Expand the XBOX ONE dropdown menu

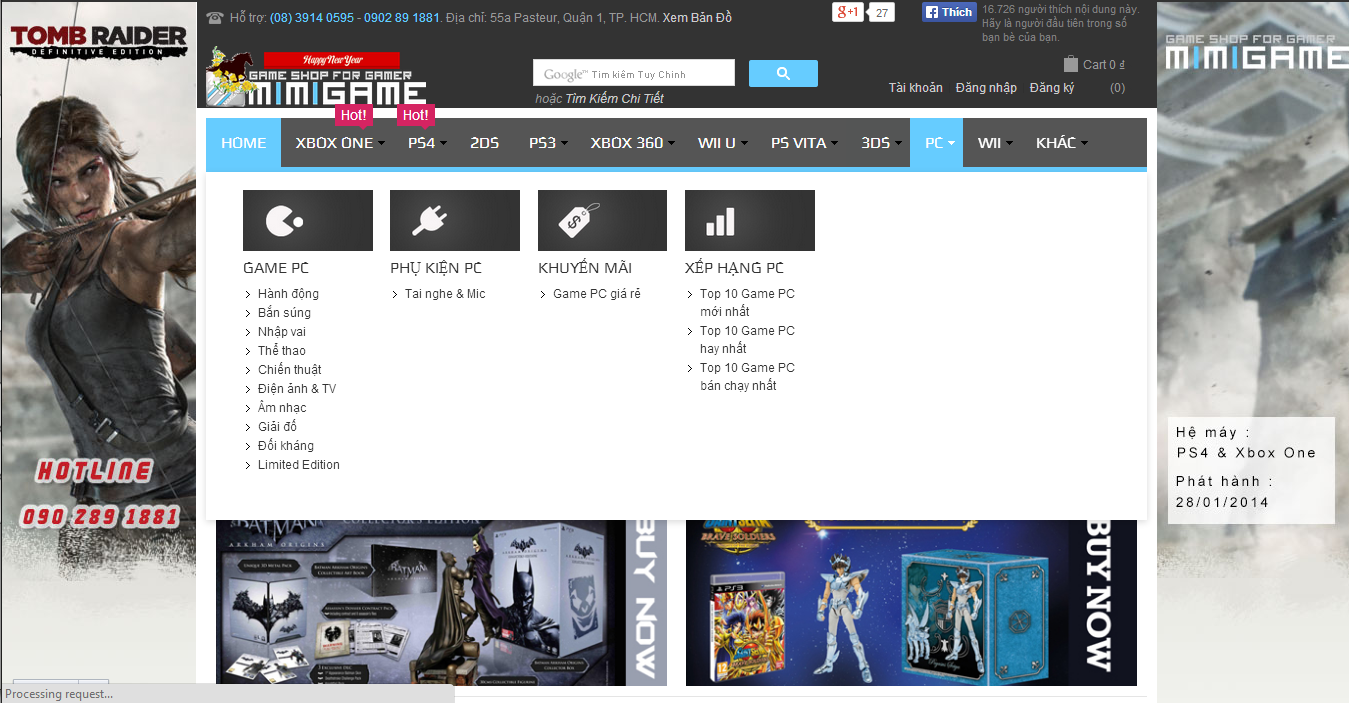340,143
